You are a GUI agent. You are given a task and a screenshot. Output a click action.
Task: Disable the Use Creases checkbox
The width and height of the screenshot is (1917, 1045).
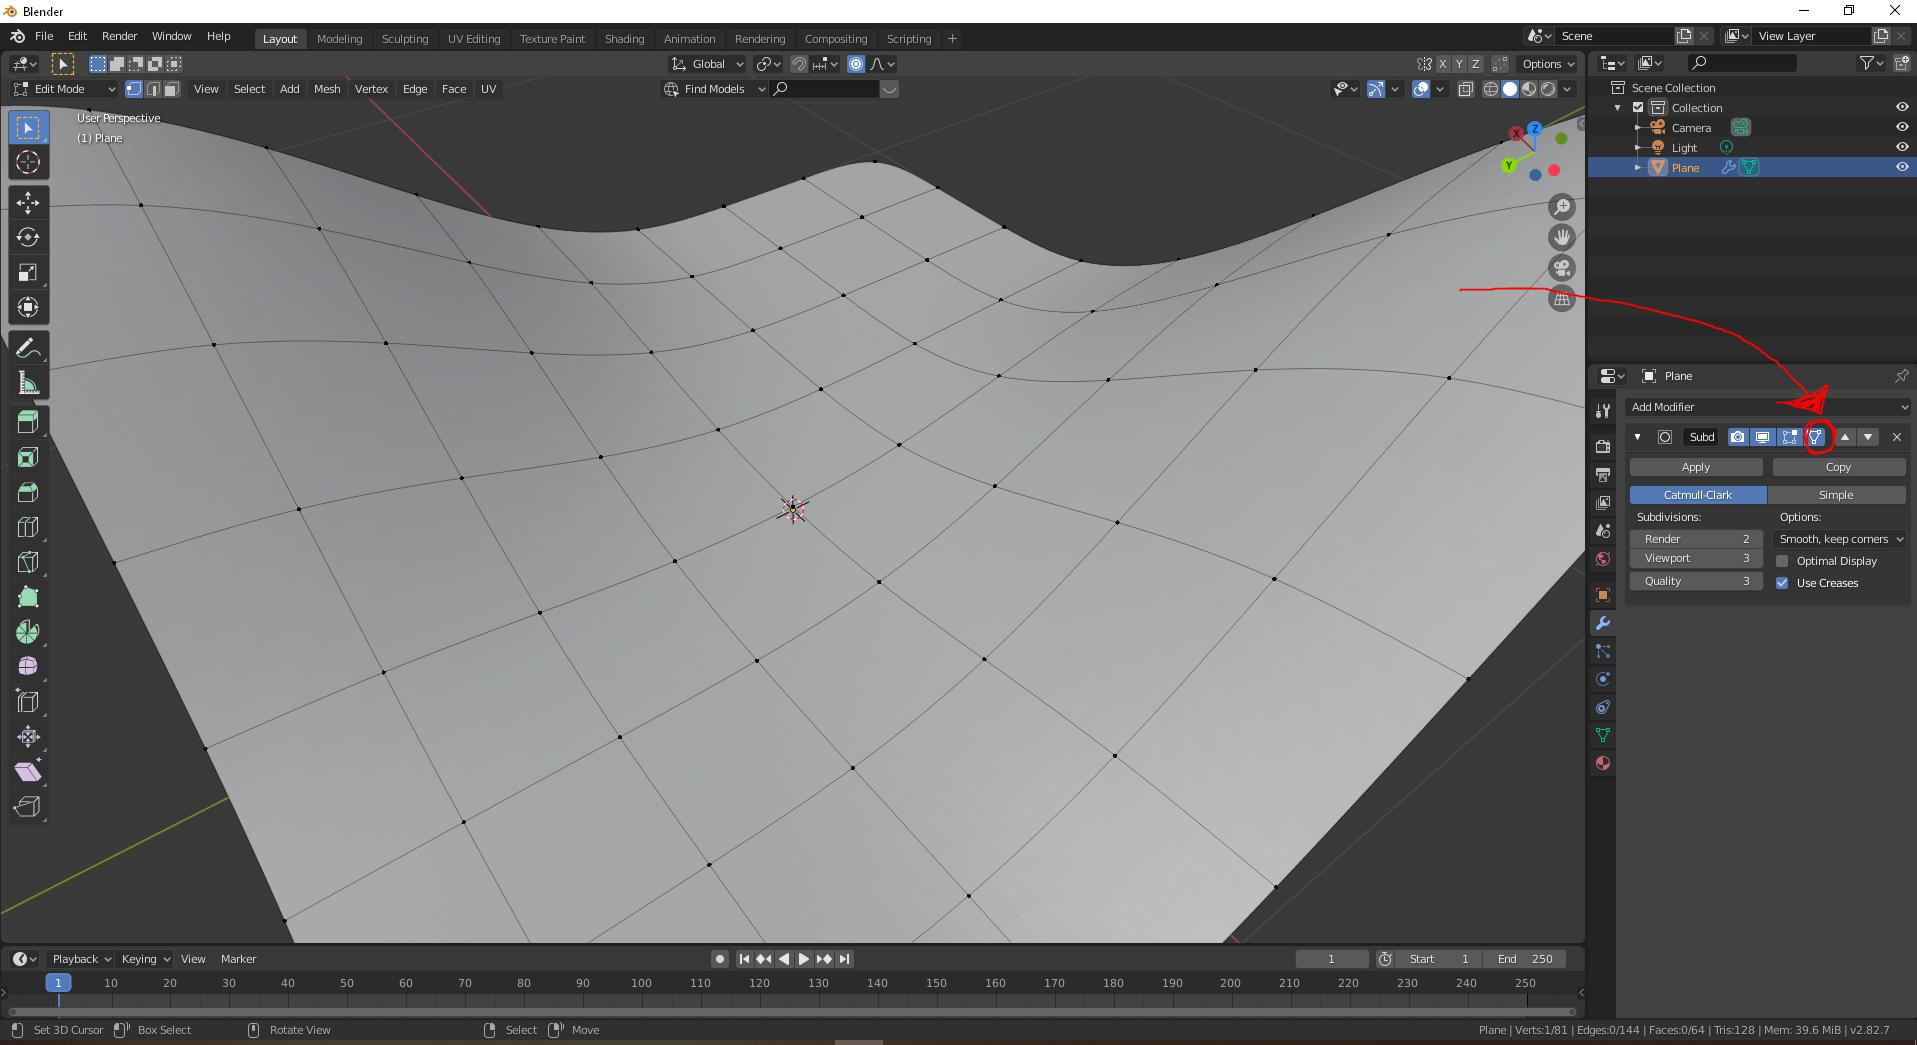(1781, 583)
